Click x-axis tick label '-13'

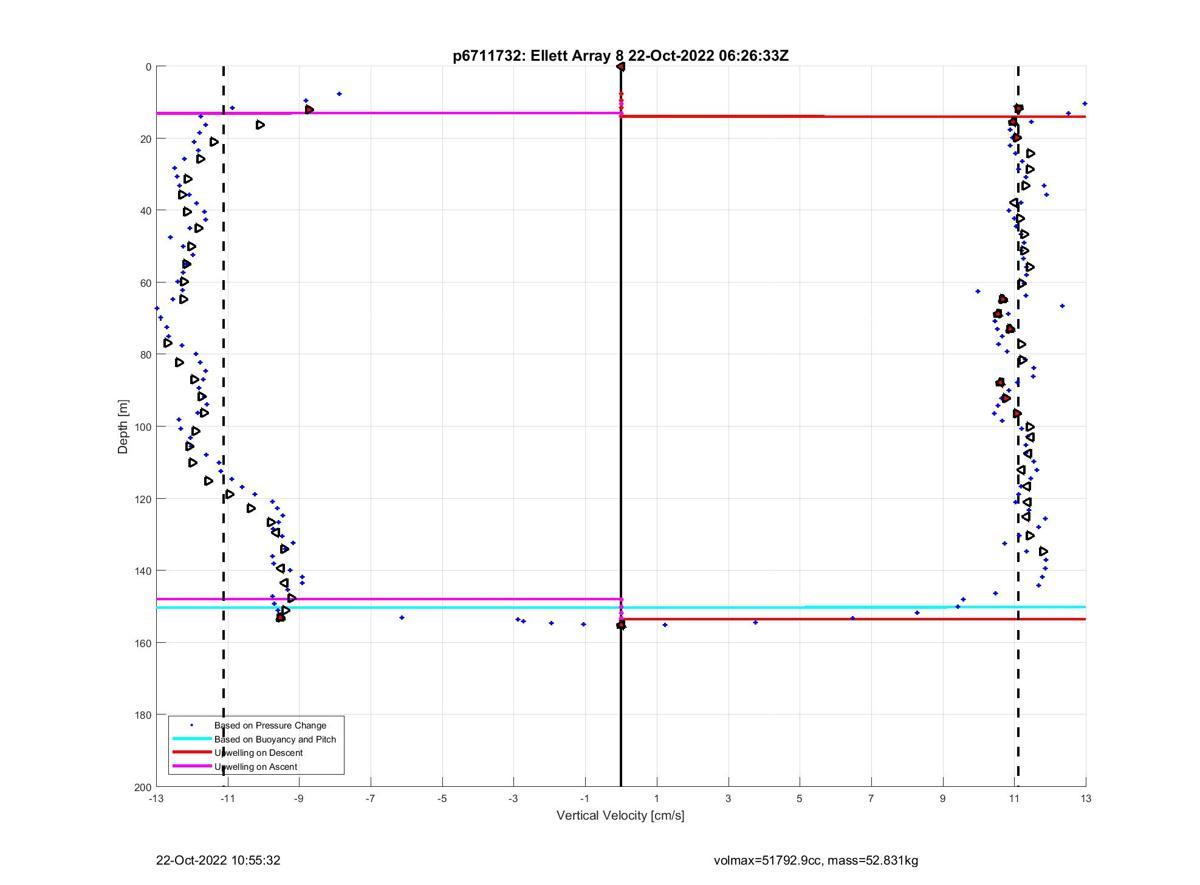pos(156,799)
